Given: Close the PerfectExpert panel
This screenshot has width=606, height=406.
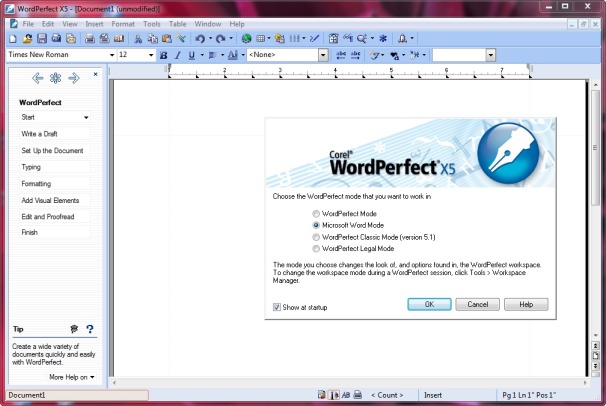Looking at the screenshot, I should (x=95, y=74).
